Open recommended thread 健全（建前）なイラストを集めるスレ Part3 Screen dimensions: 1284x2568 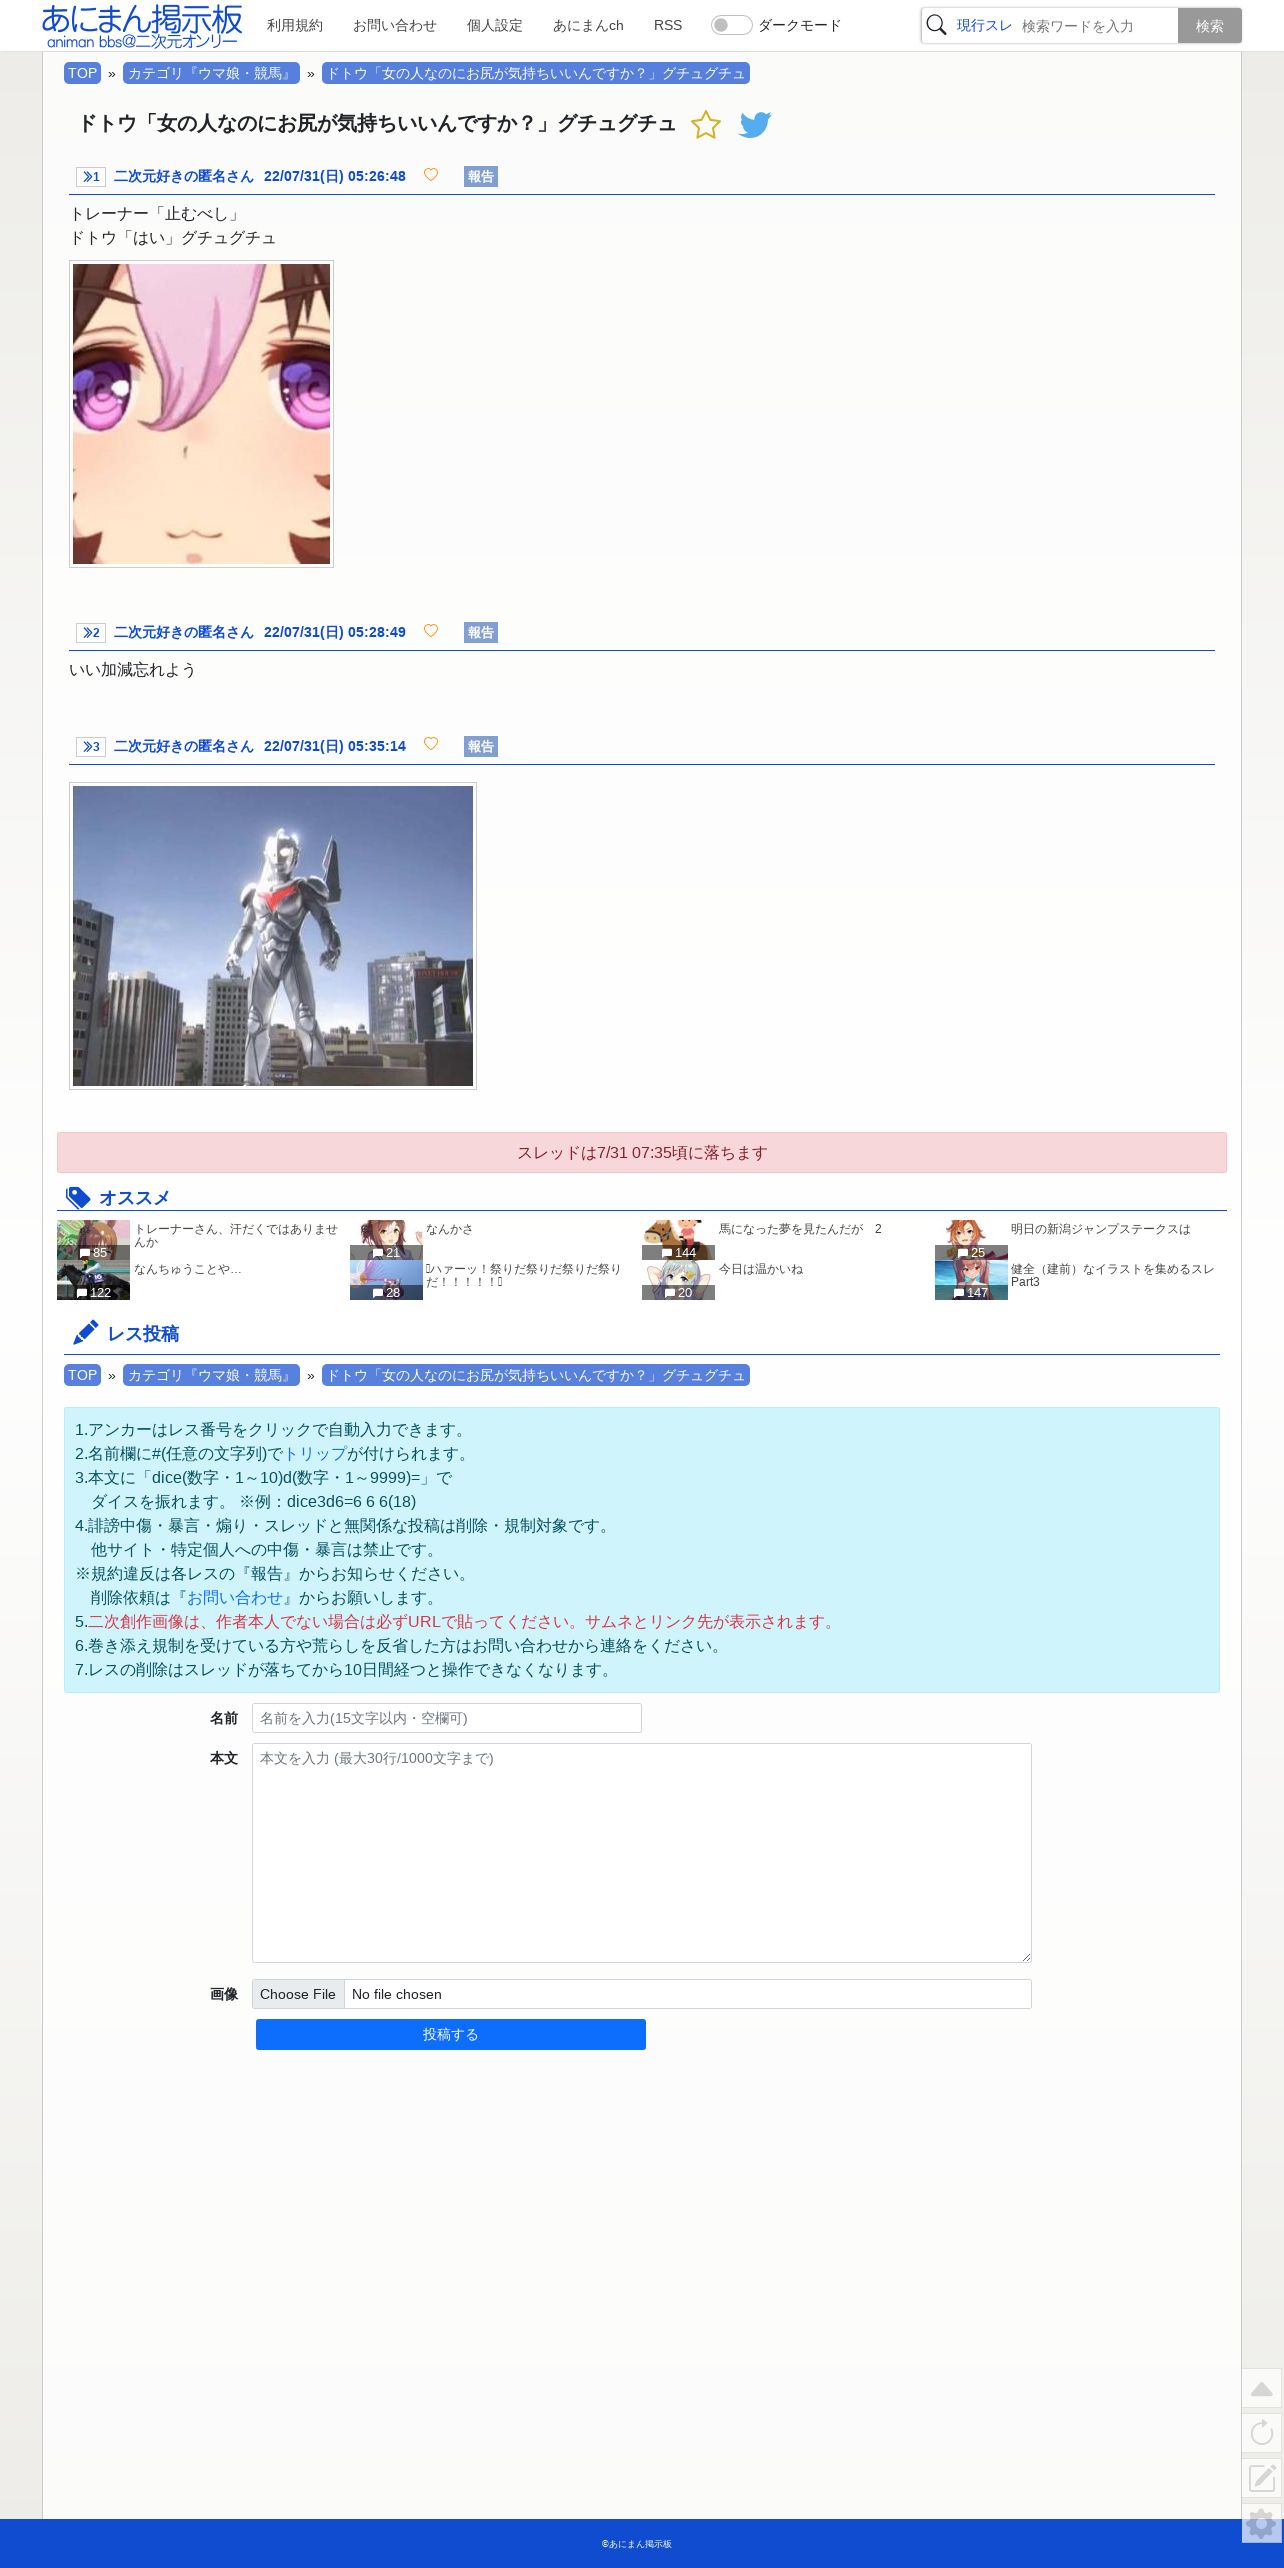click(x=1112, y=1275)
